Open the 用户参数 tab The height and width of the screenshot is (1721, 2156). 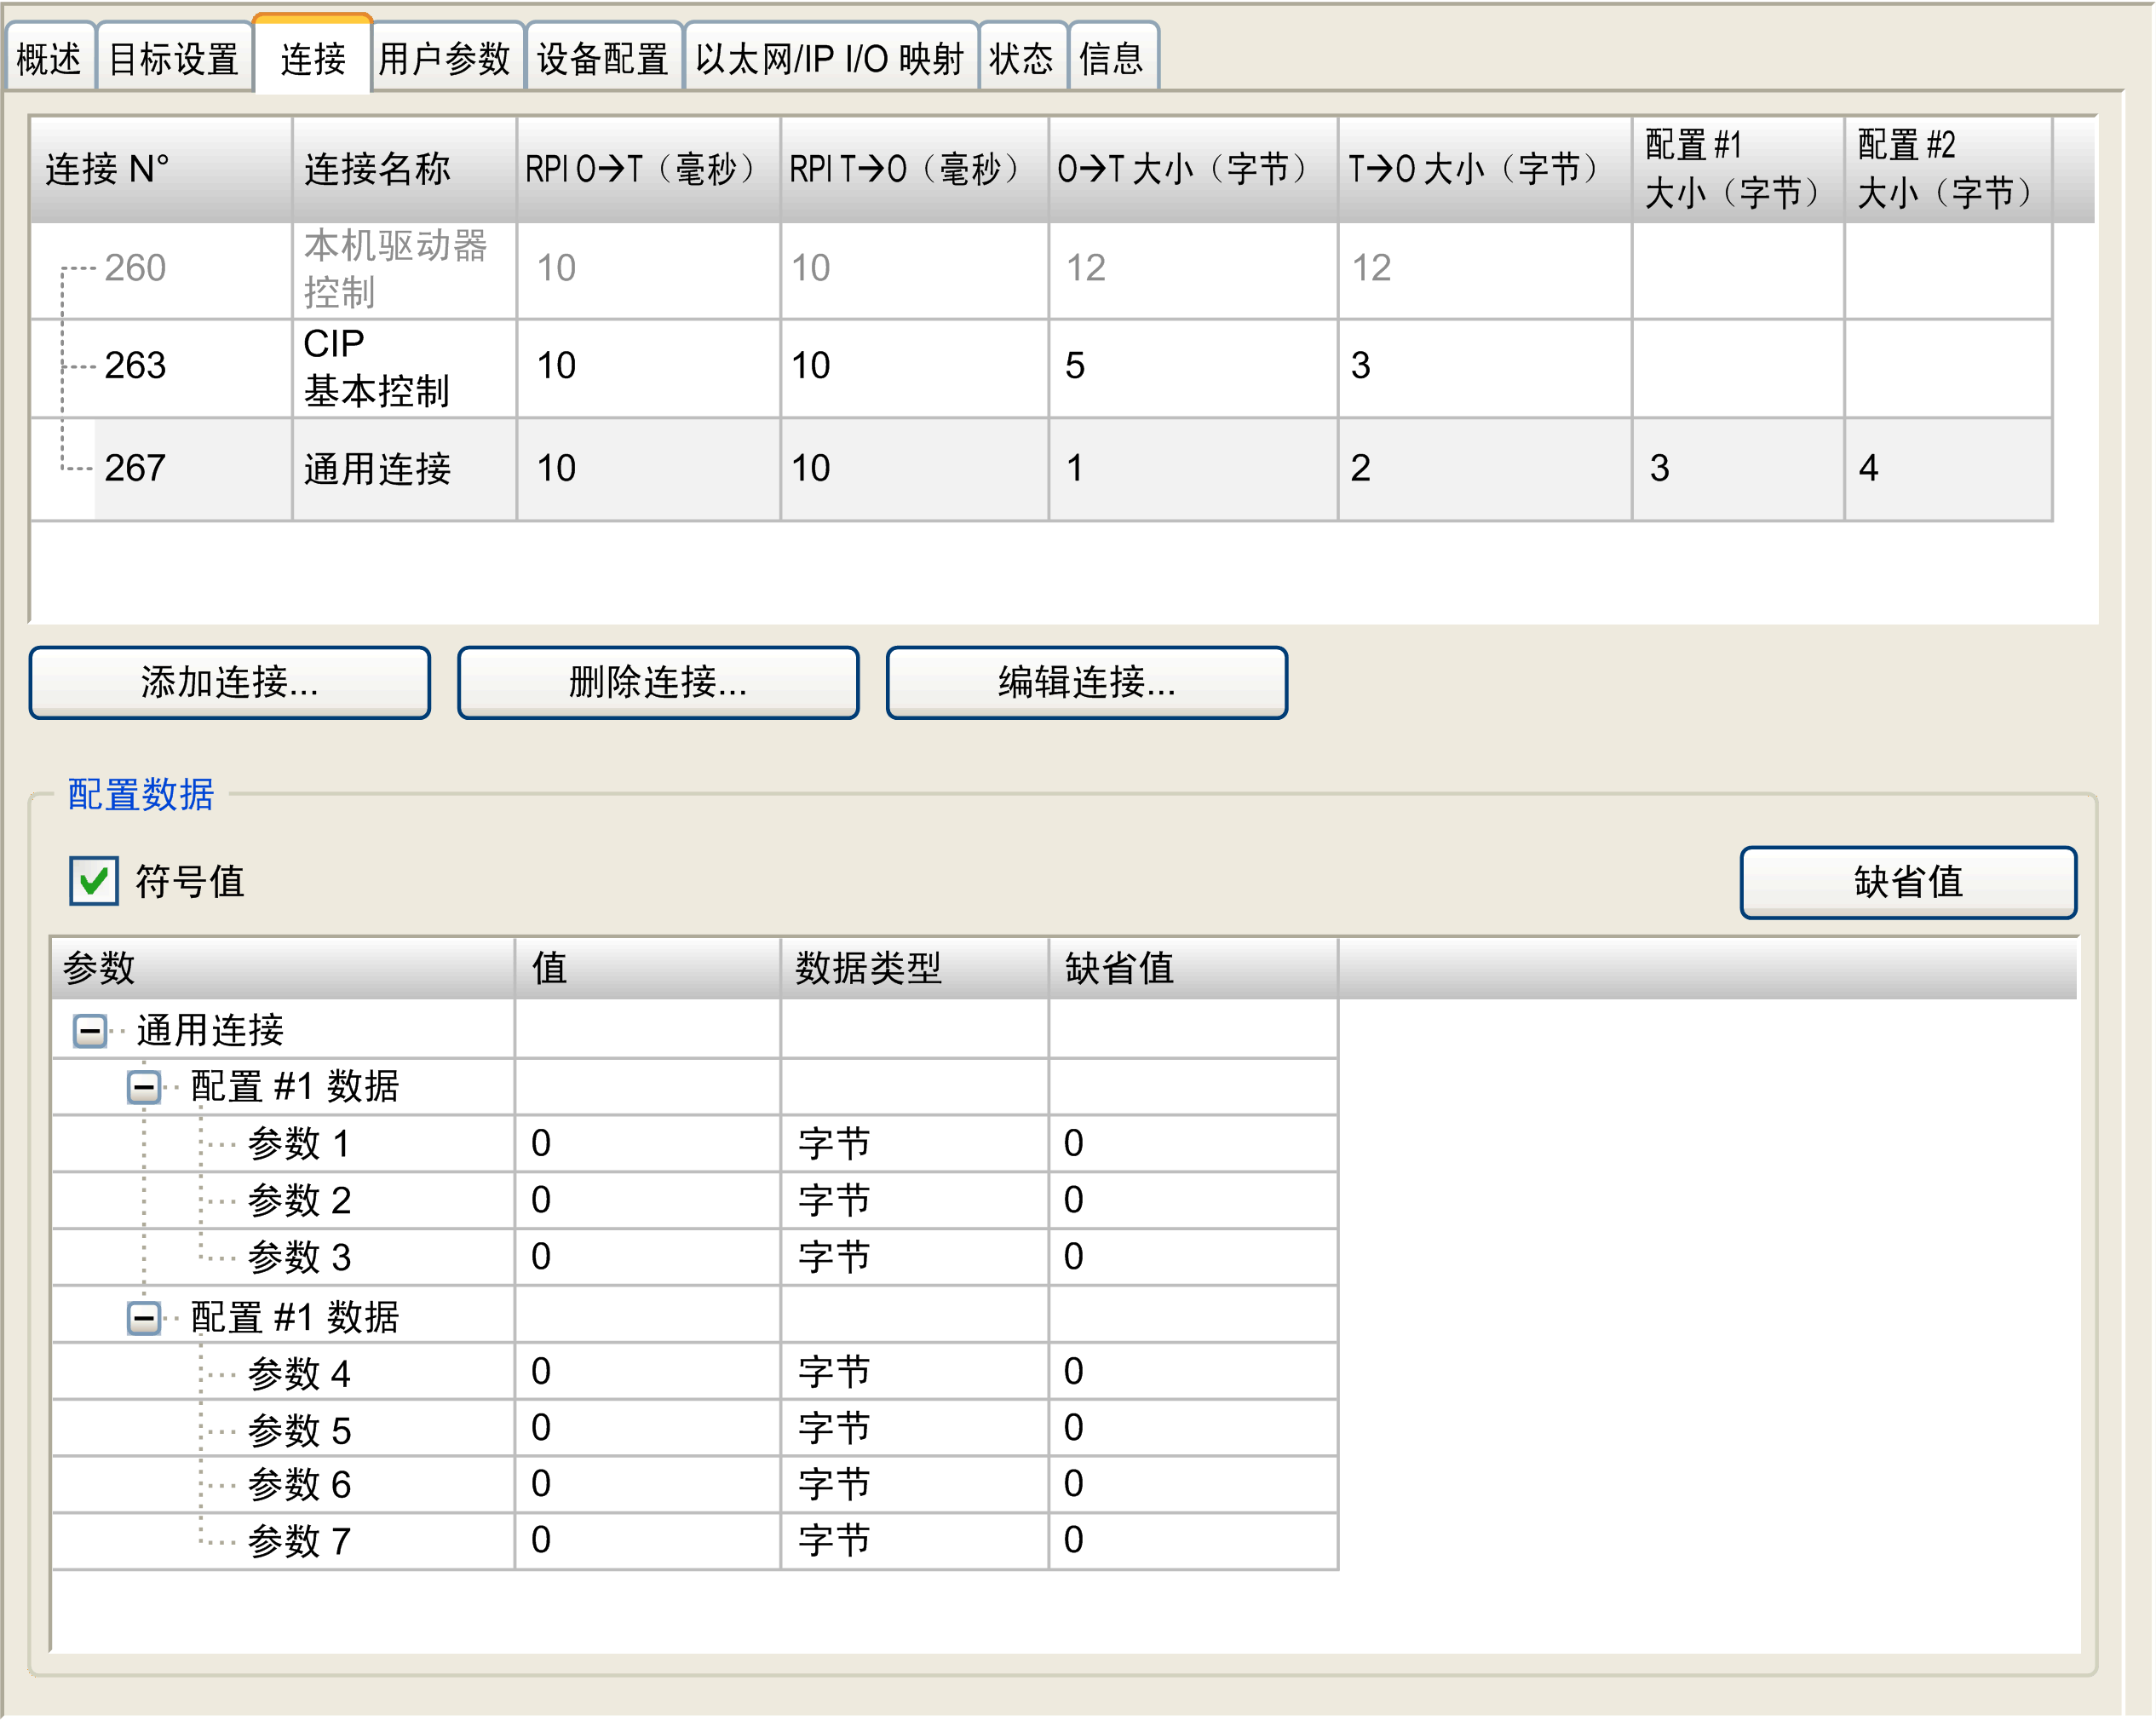pyautogui.click(x=445, y=59)
